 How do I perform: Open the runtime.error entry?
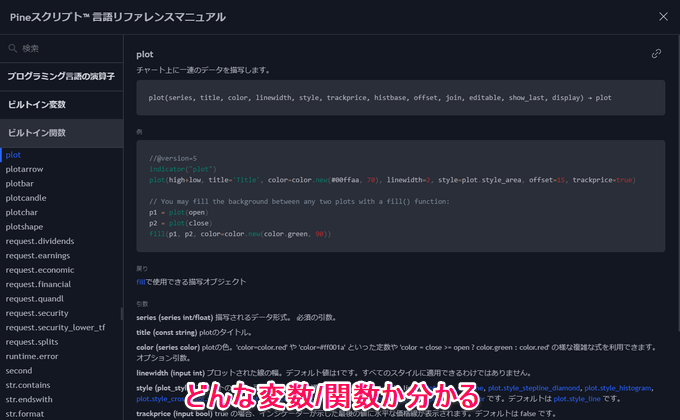point(32,356)
